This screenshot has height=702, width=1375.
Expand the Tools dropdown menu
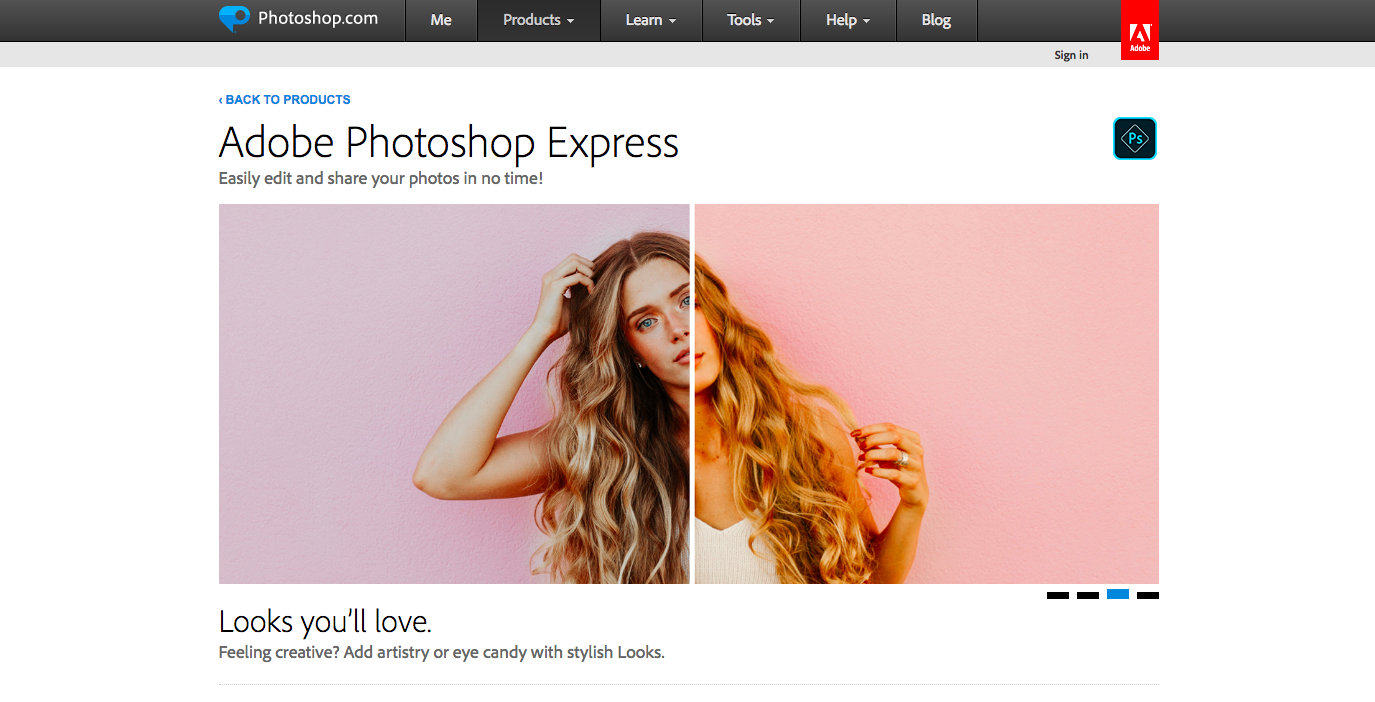point(751,20)
